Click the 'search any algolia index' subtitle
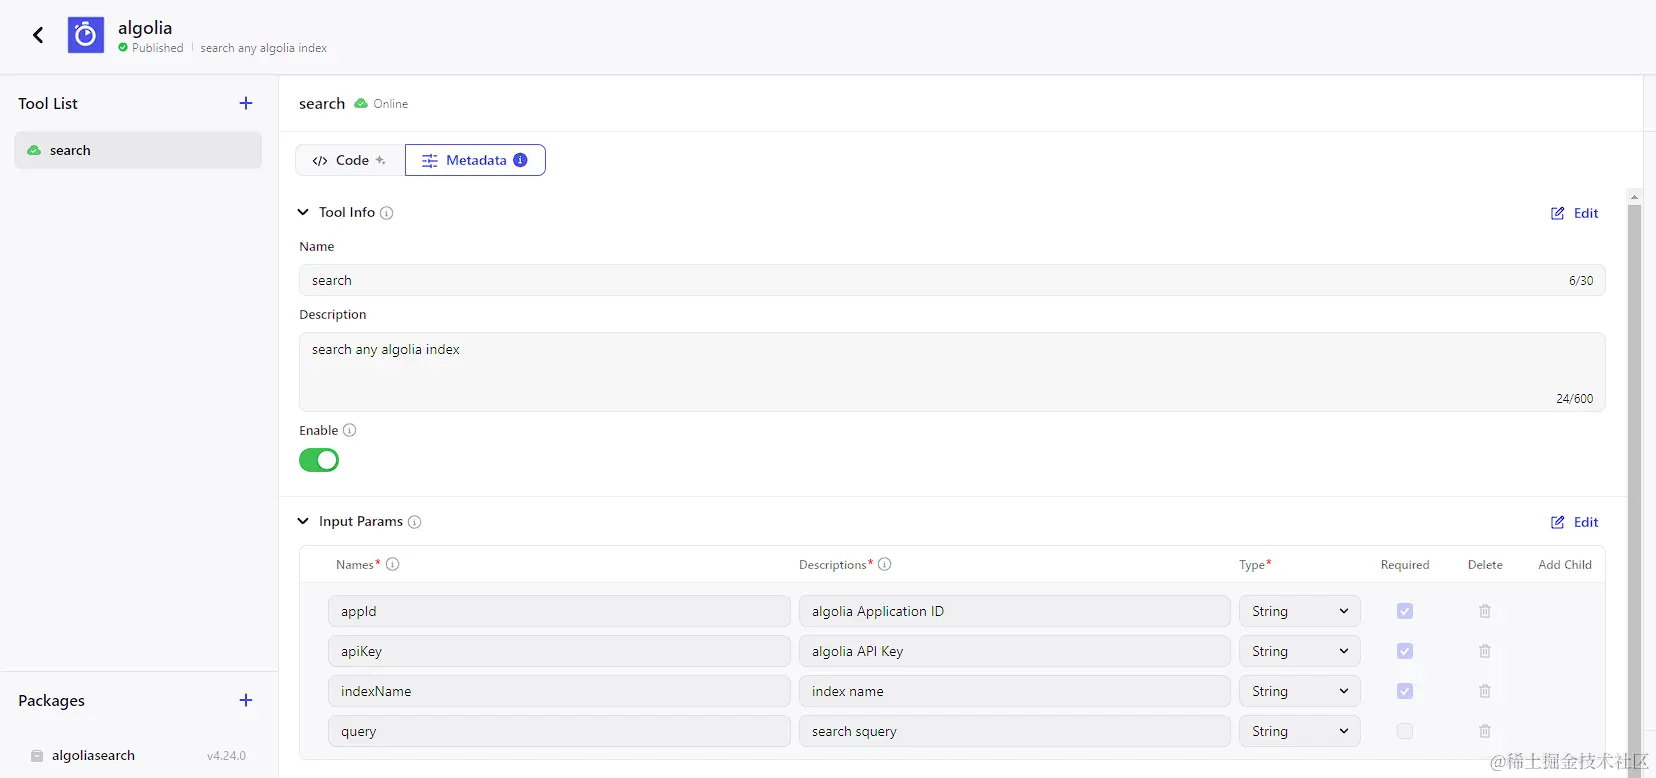 (264, 48)
